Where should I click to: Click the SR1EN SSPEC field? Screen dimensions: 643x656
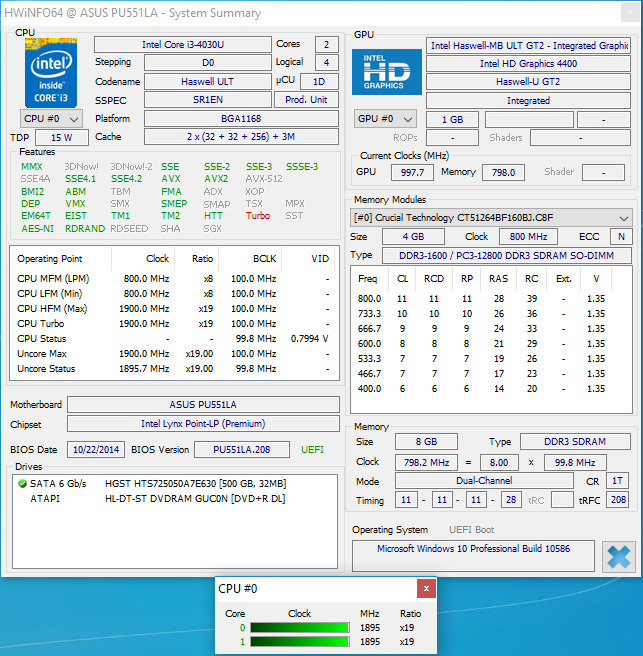tap(208, 100)
